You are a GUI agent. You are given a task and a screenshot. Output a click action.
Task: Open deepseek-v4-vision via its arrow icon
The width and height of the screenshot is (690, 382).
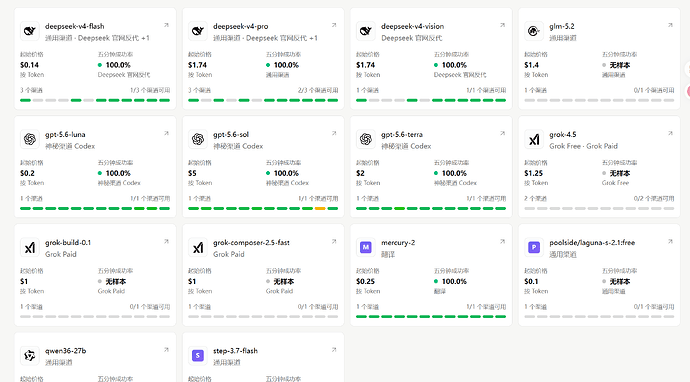pos(503,25)
